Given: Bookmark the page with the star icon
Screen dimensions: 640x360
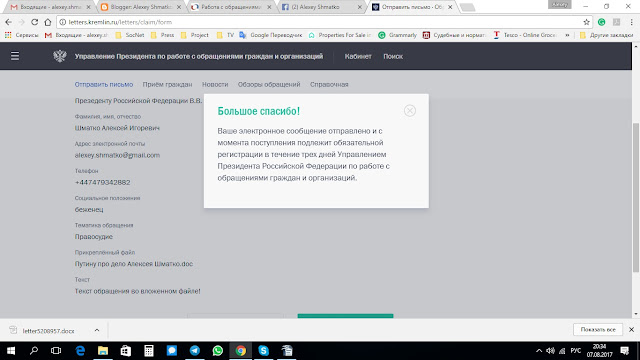Looking at the screenshot, I should (x=586, y=22).
